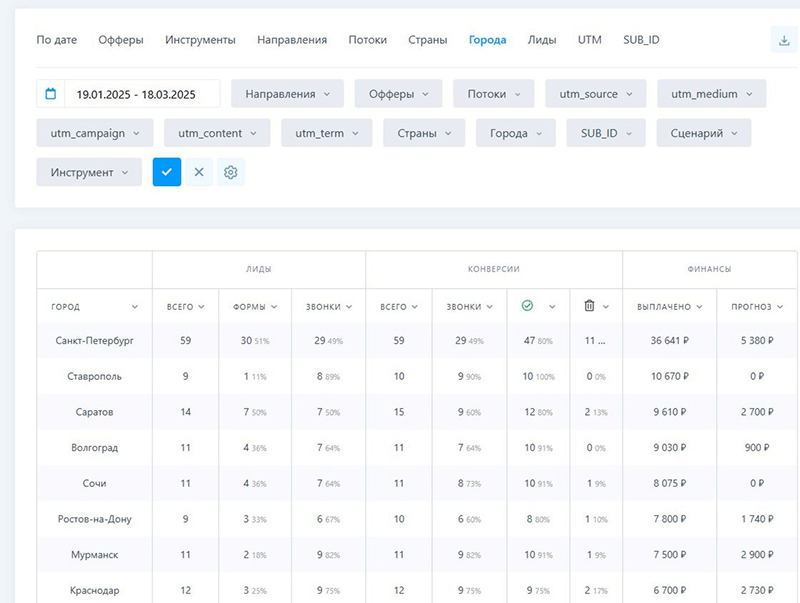800x603 pixels.
Task: Click the 10 670 ₽ paid amount
Action: (669, 376)
